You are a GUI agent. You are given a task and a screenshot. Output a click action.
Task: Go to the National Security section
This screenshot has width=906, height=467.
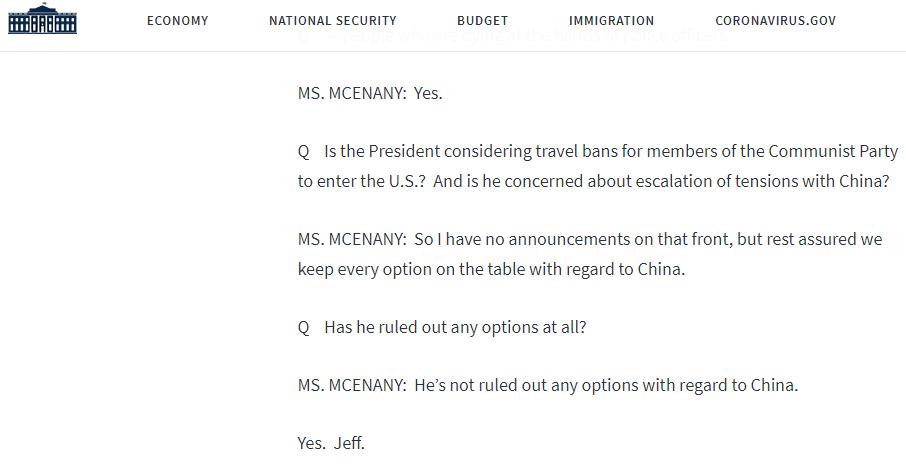tap(333, 21)
